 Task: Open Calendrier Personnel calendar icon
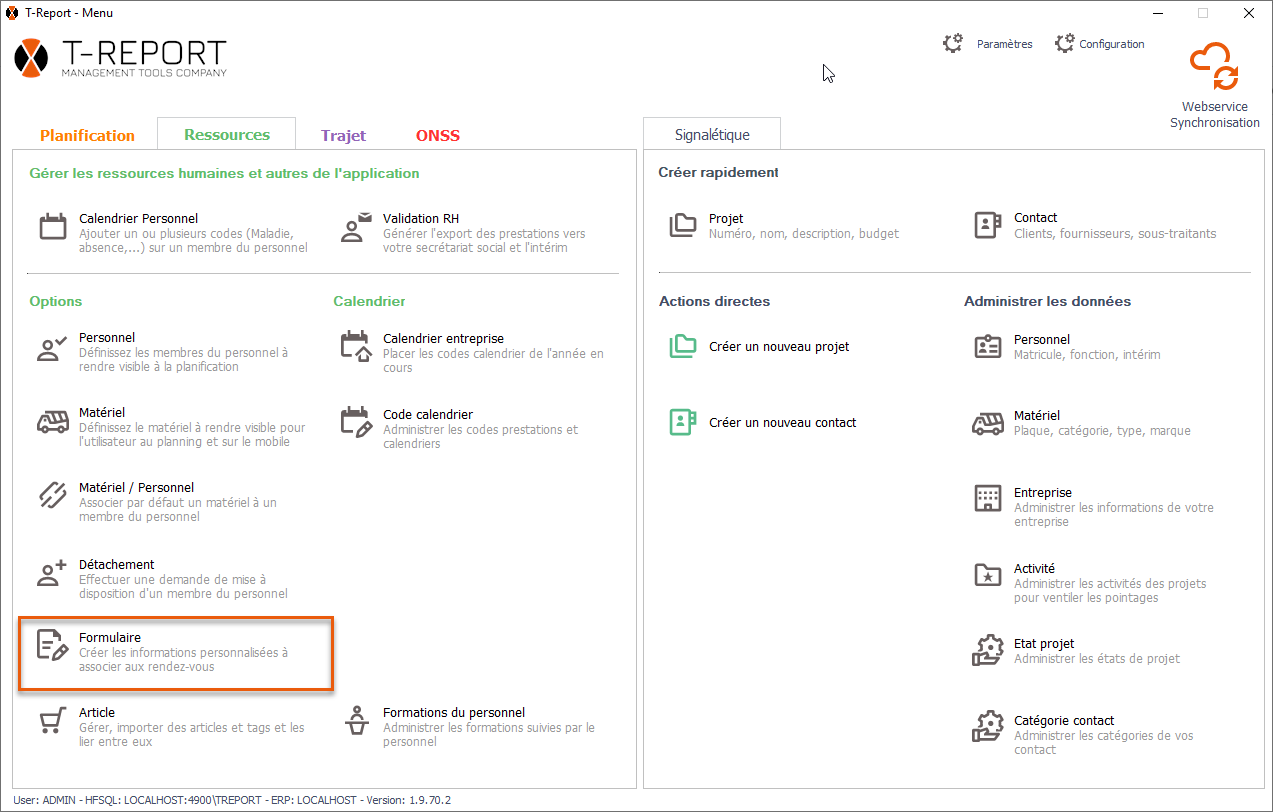click(53, 227)
